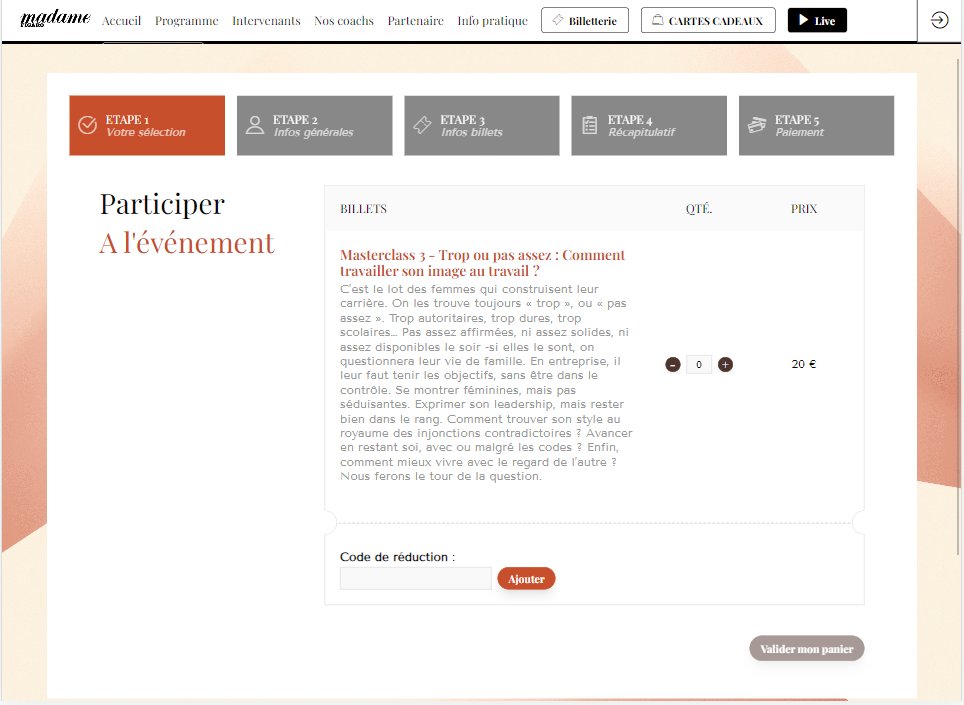Open the Partenaire page
Image resolution: width=964 pixels, height=705 pixels.
point(416,21)
